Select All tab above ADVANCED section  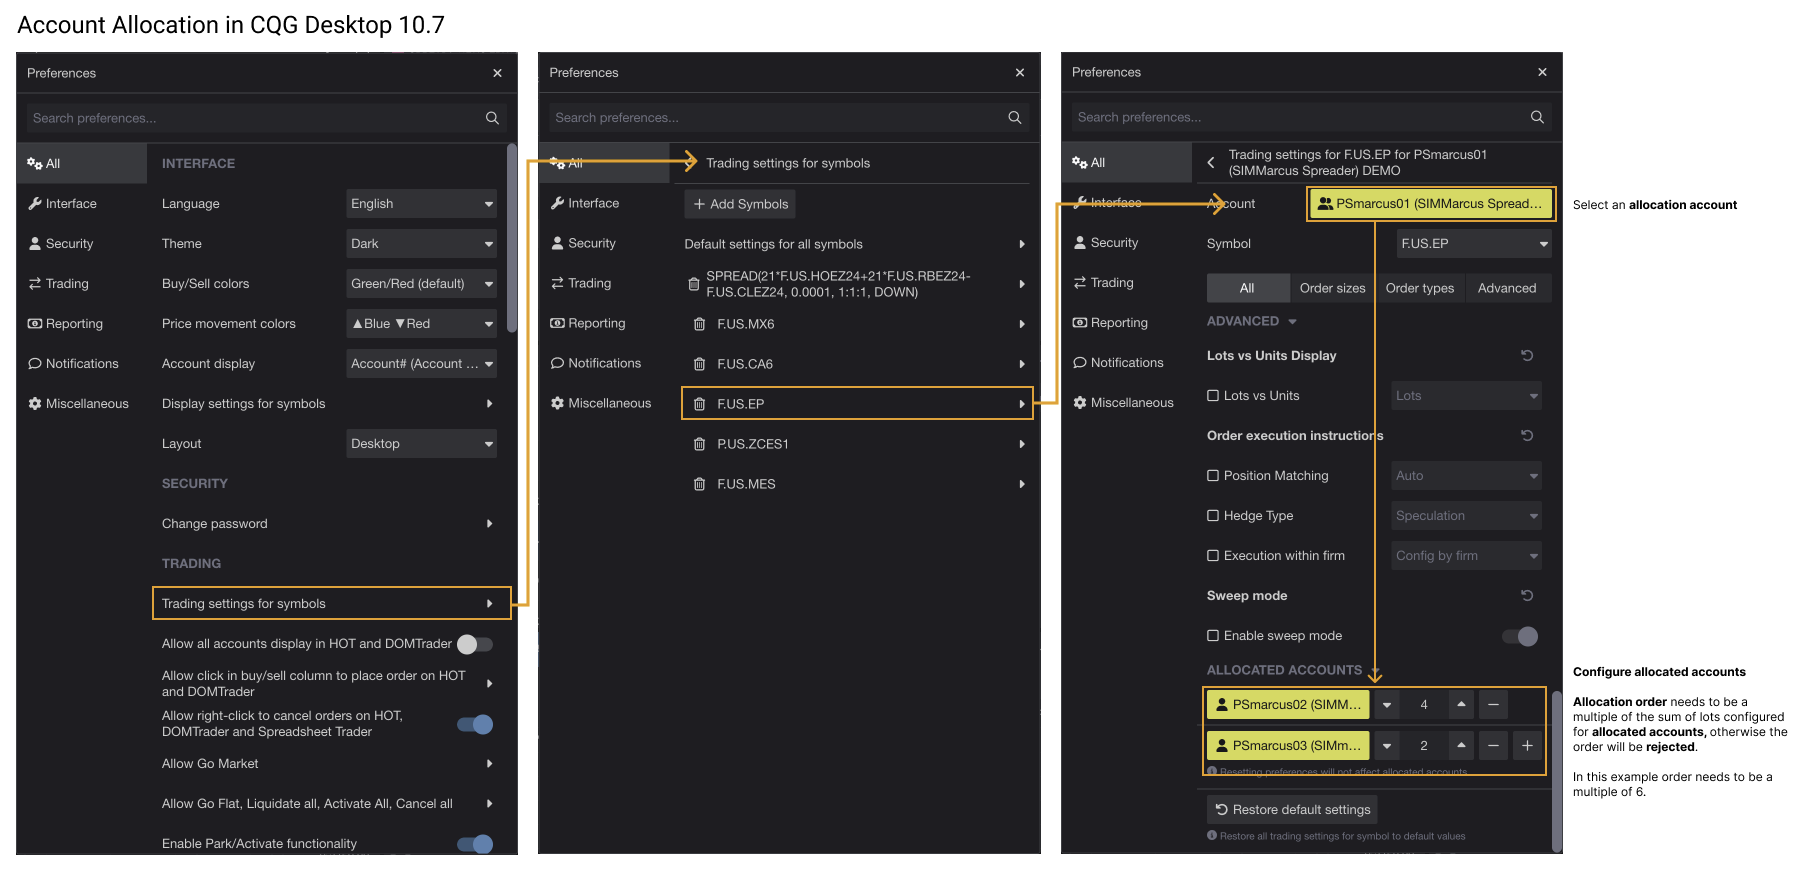pos(1247,288)
